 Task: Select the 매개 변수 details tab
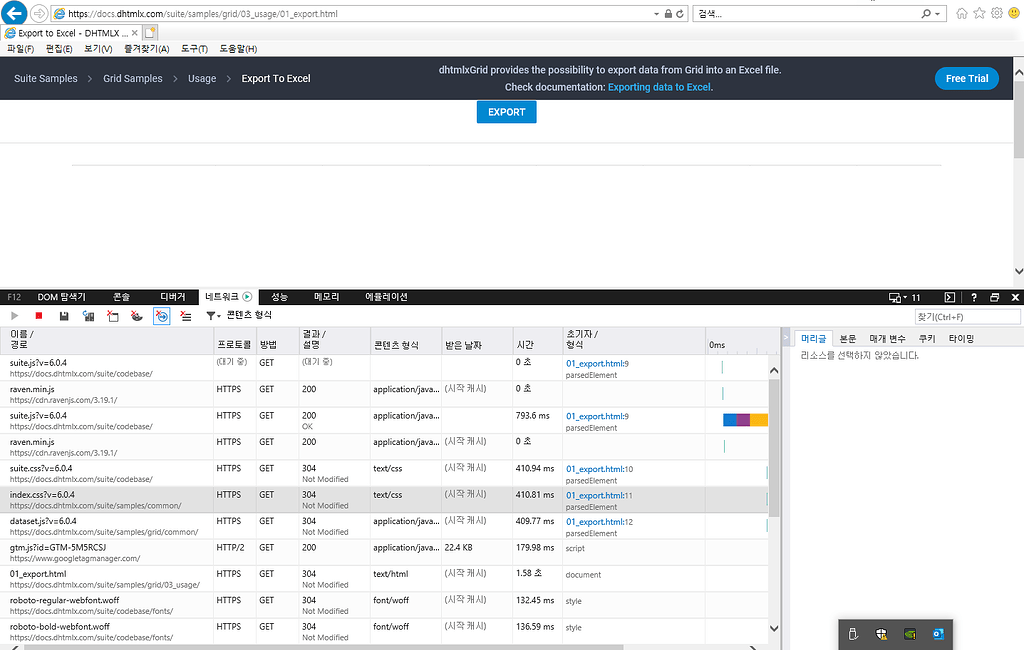(888, 338)
